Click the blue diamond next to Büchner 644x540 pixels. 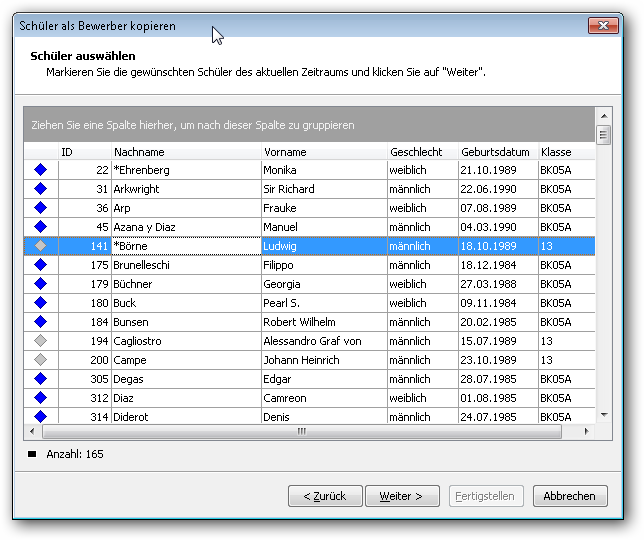click(x=40, y=284)
